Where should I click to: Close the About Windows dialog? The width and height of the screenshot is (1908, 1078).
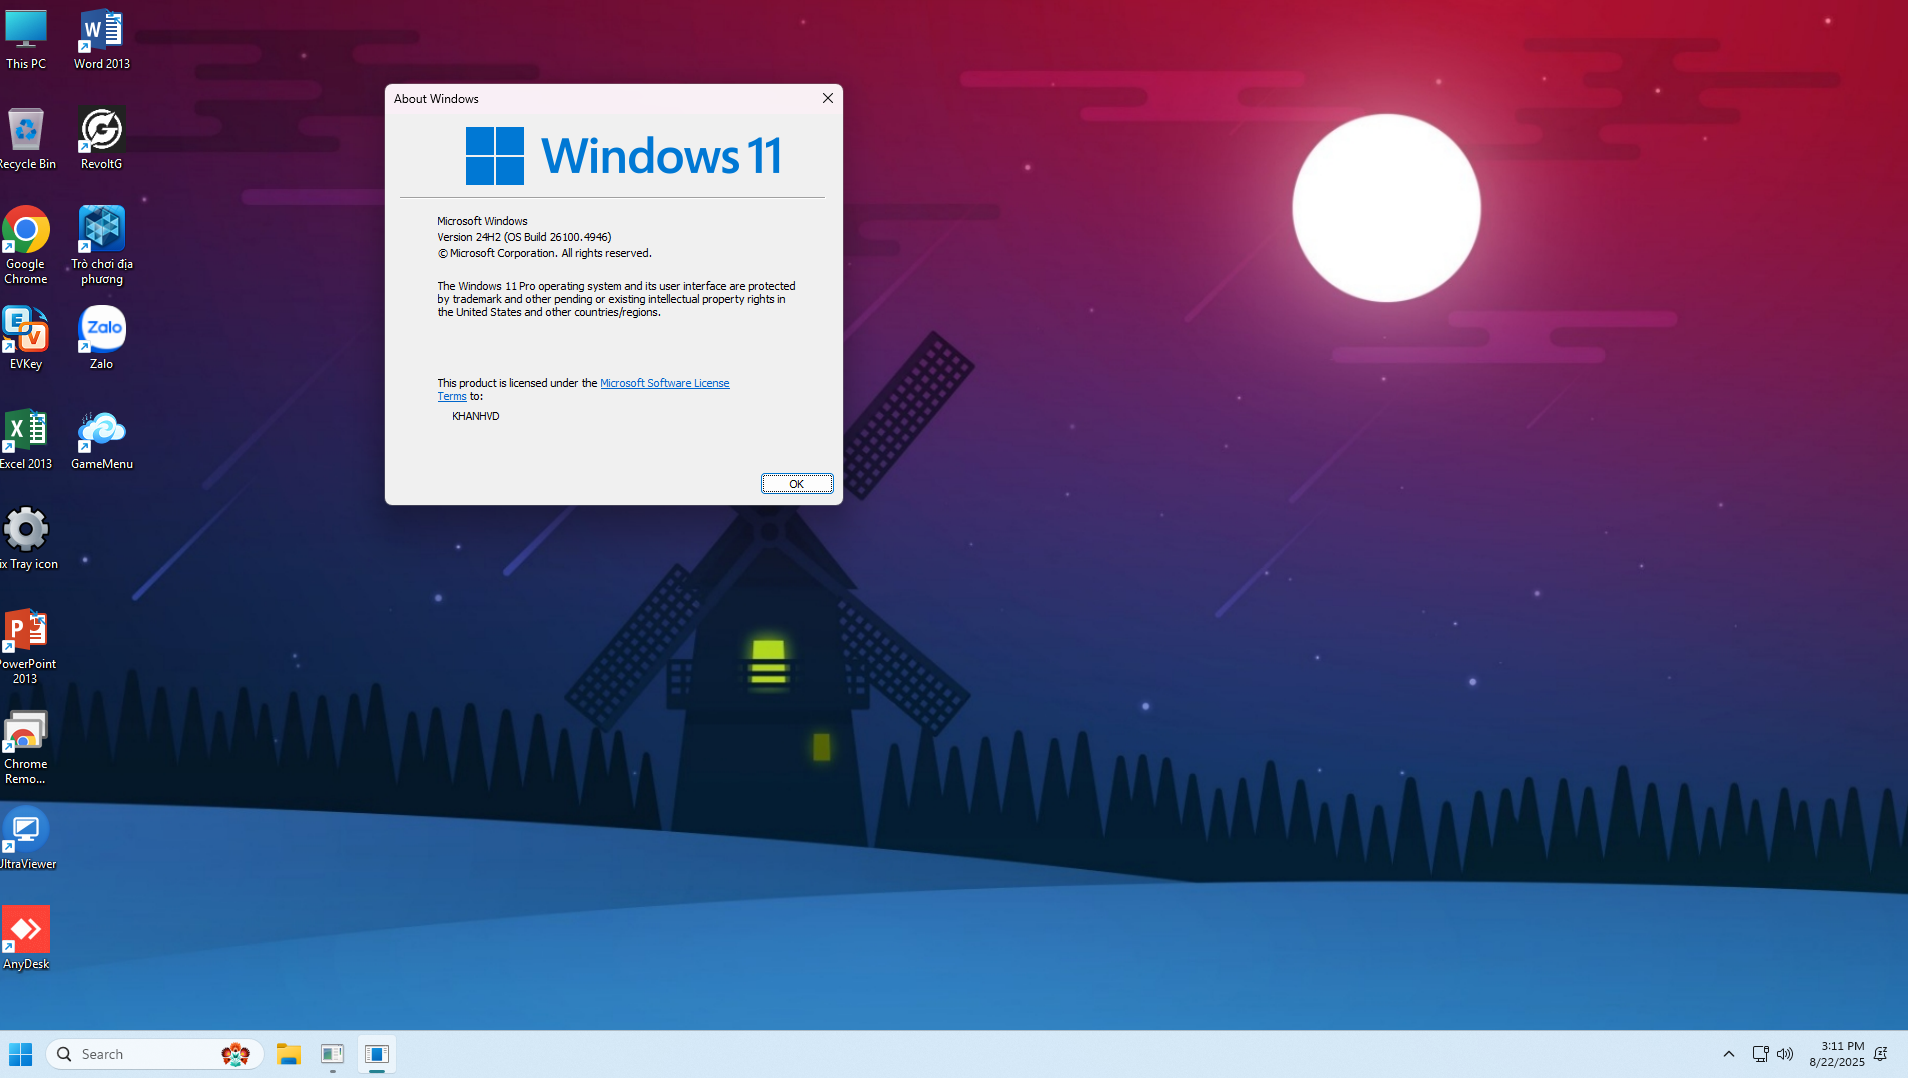828,98
